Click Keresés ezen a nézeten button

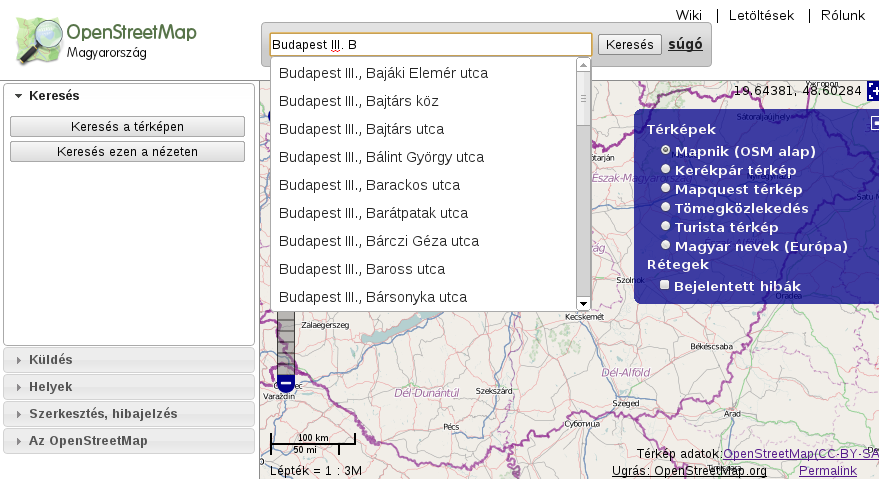point(127,151)
